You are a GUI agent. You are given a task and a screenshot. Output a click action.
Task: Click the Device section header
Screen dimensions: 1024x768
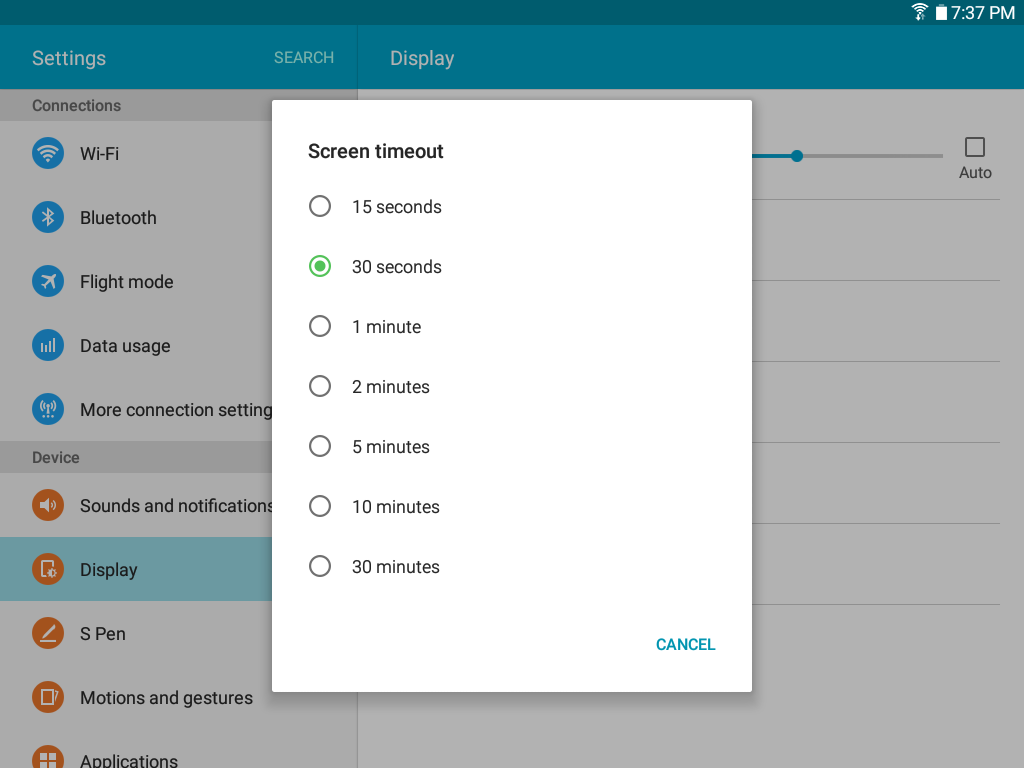coord(56,457)
